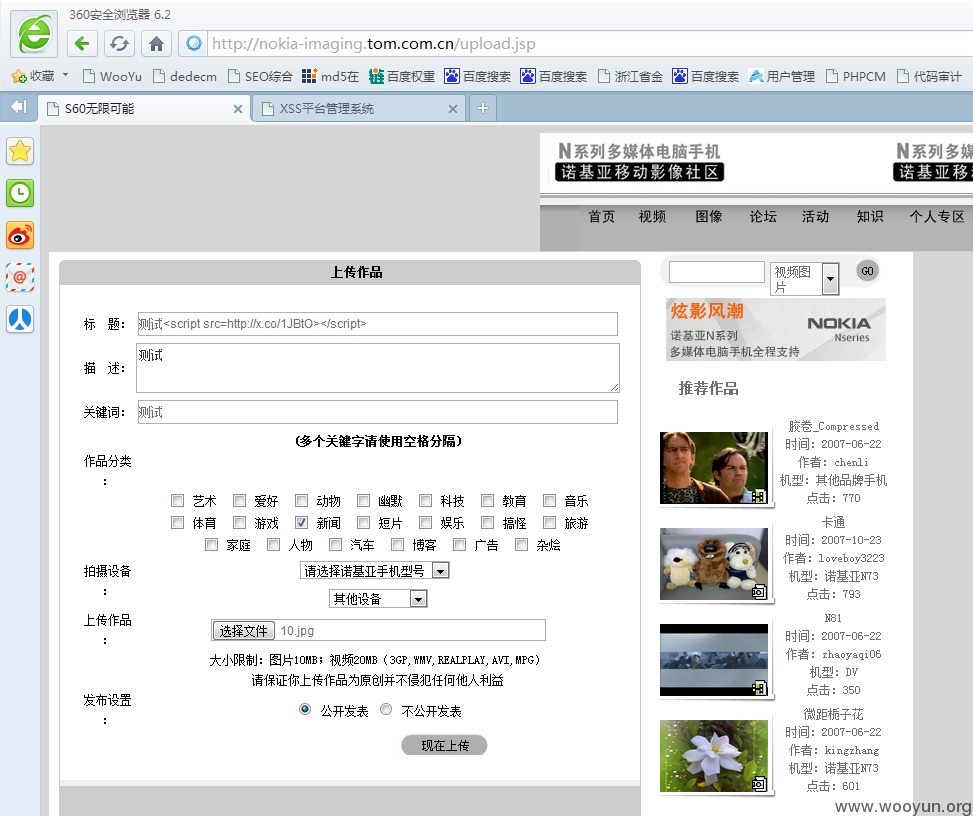973x816 pixels.
Task: Open the 代码审计 bookmark
Action: click(x=930, y=76)
